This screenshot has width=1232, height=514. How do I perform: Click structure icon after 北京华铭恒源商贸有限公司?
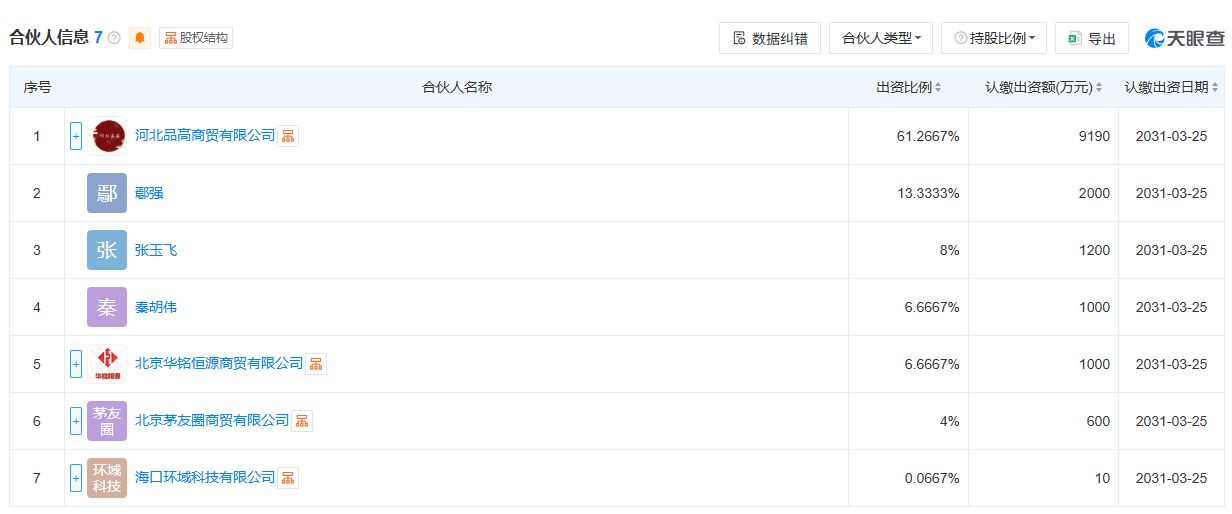tap(316, 364)
